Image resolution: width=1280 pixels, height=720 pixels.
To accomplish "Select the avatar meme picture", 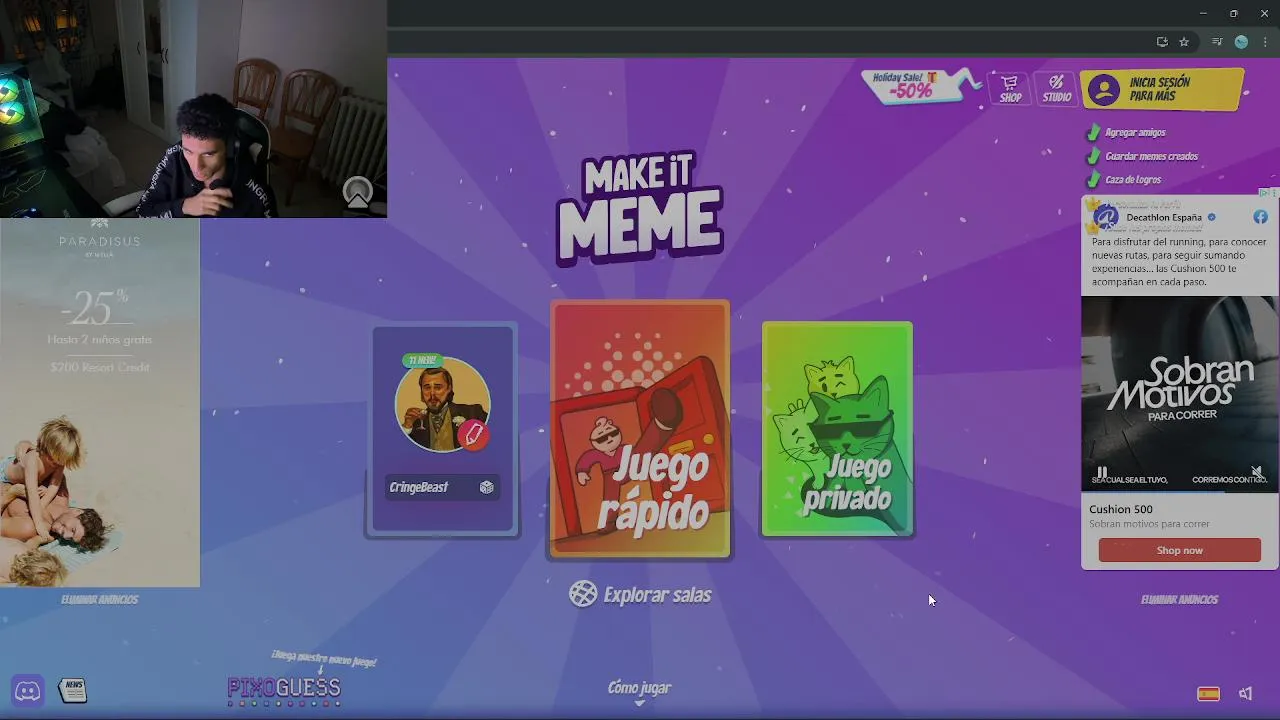I will [x=440, y=405].
